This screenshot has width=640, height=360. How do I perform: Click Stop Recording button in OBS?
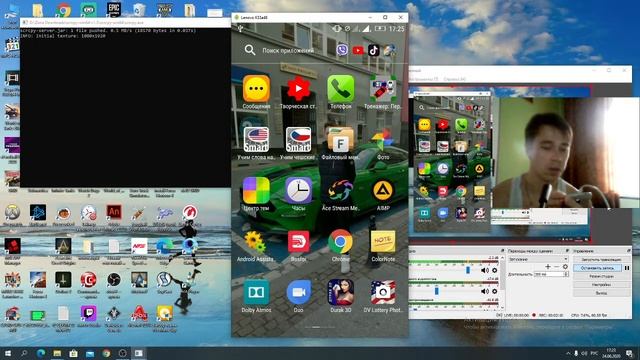coord(598,268)
